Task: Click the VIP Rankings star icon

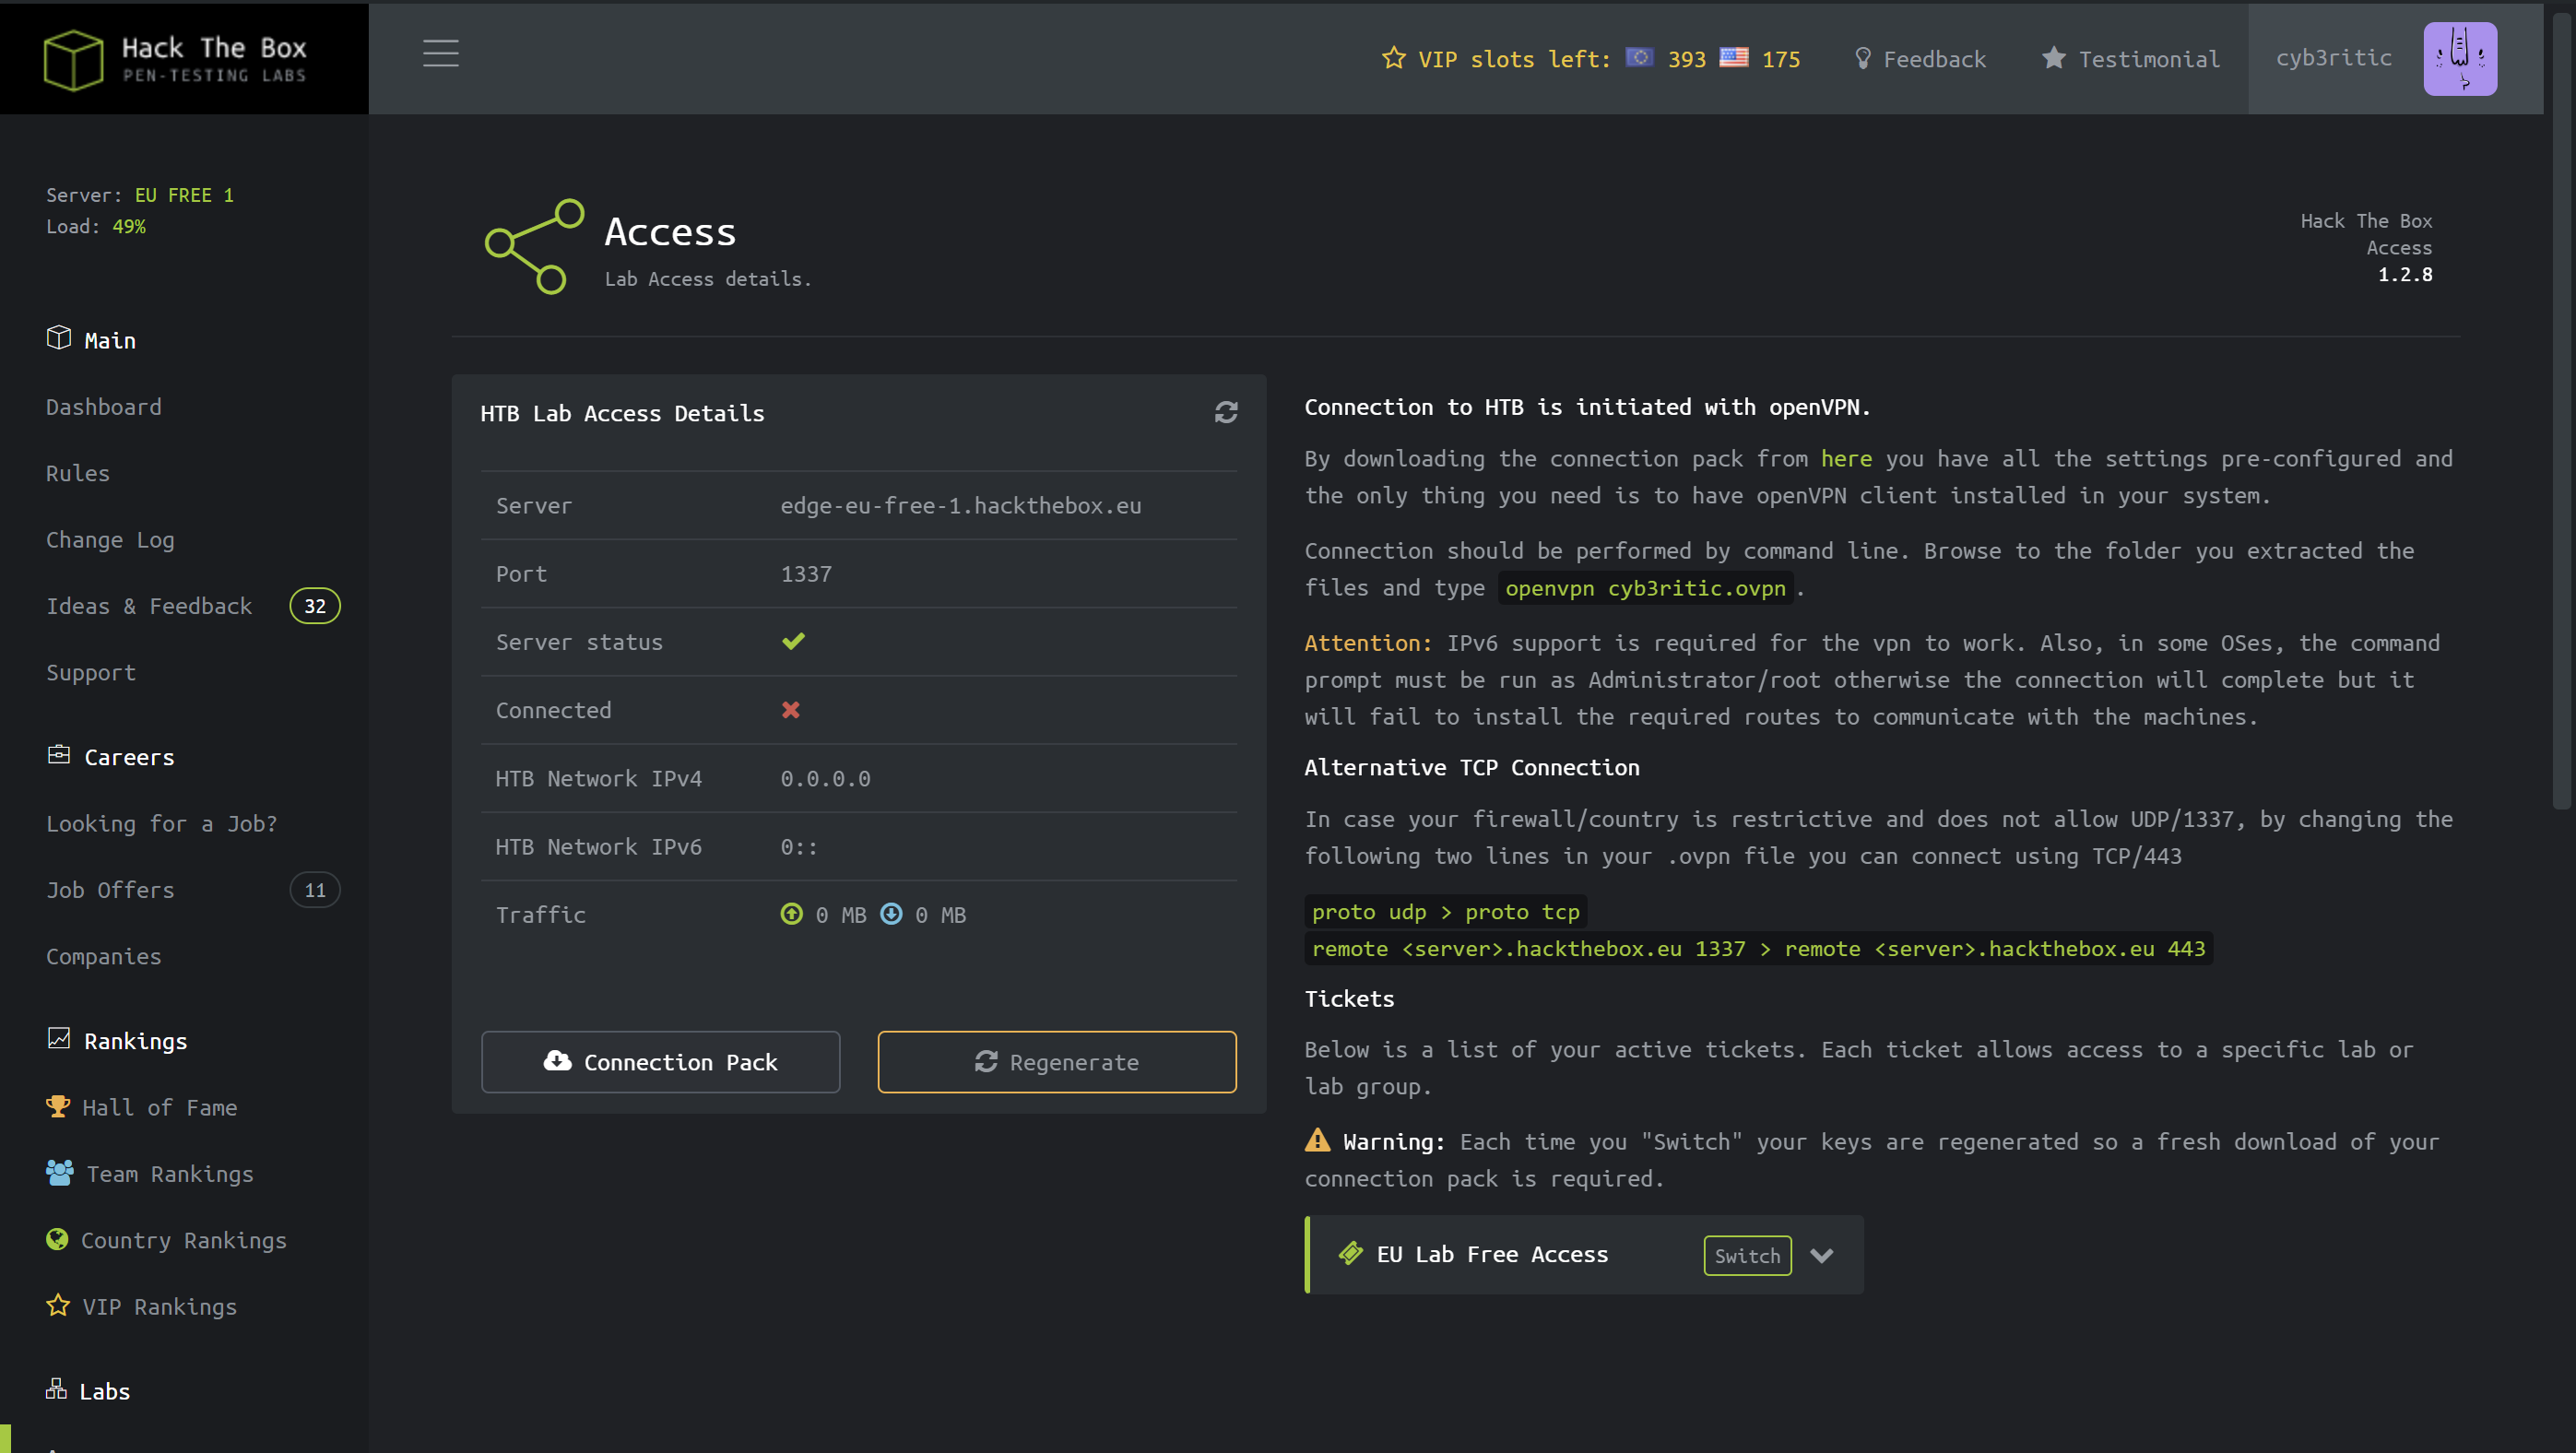Action: click(58, 1305)
